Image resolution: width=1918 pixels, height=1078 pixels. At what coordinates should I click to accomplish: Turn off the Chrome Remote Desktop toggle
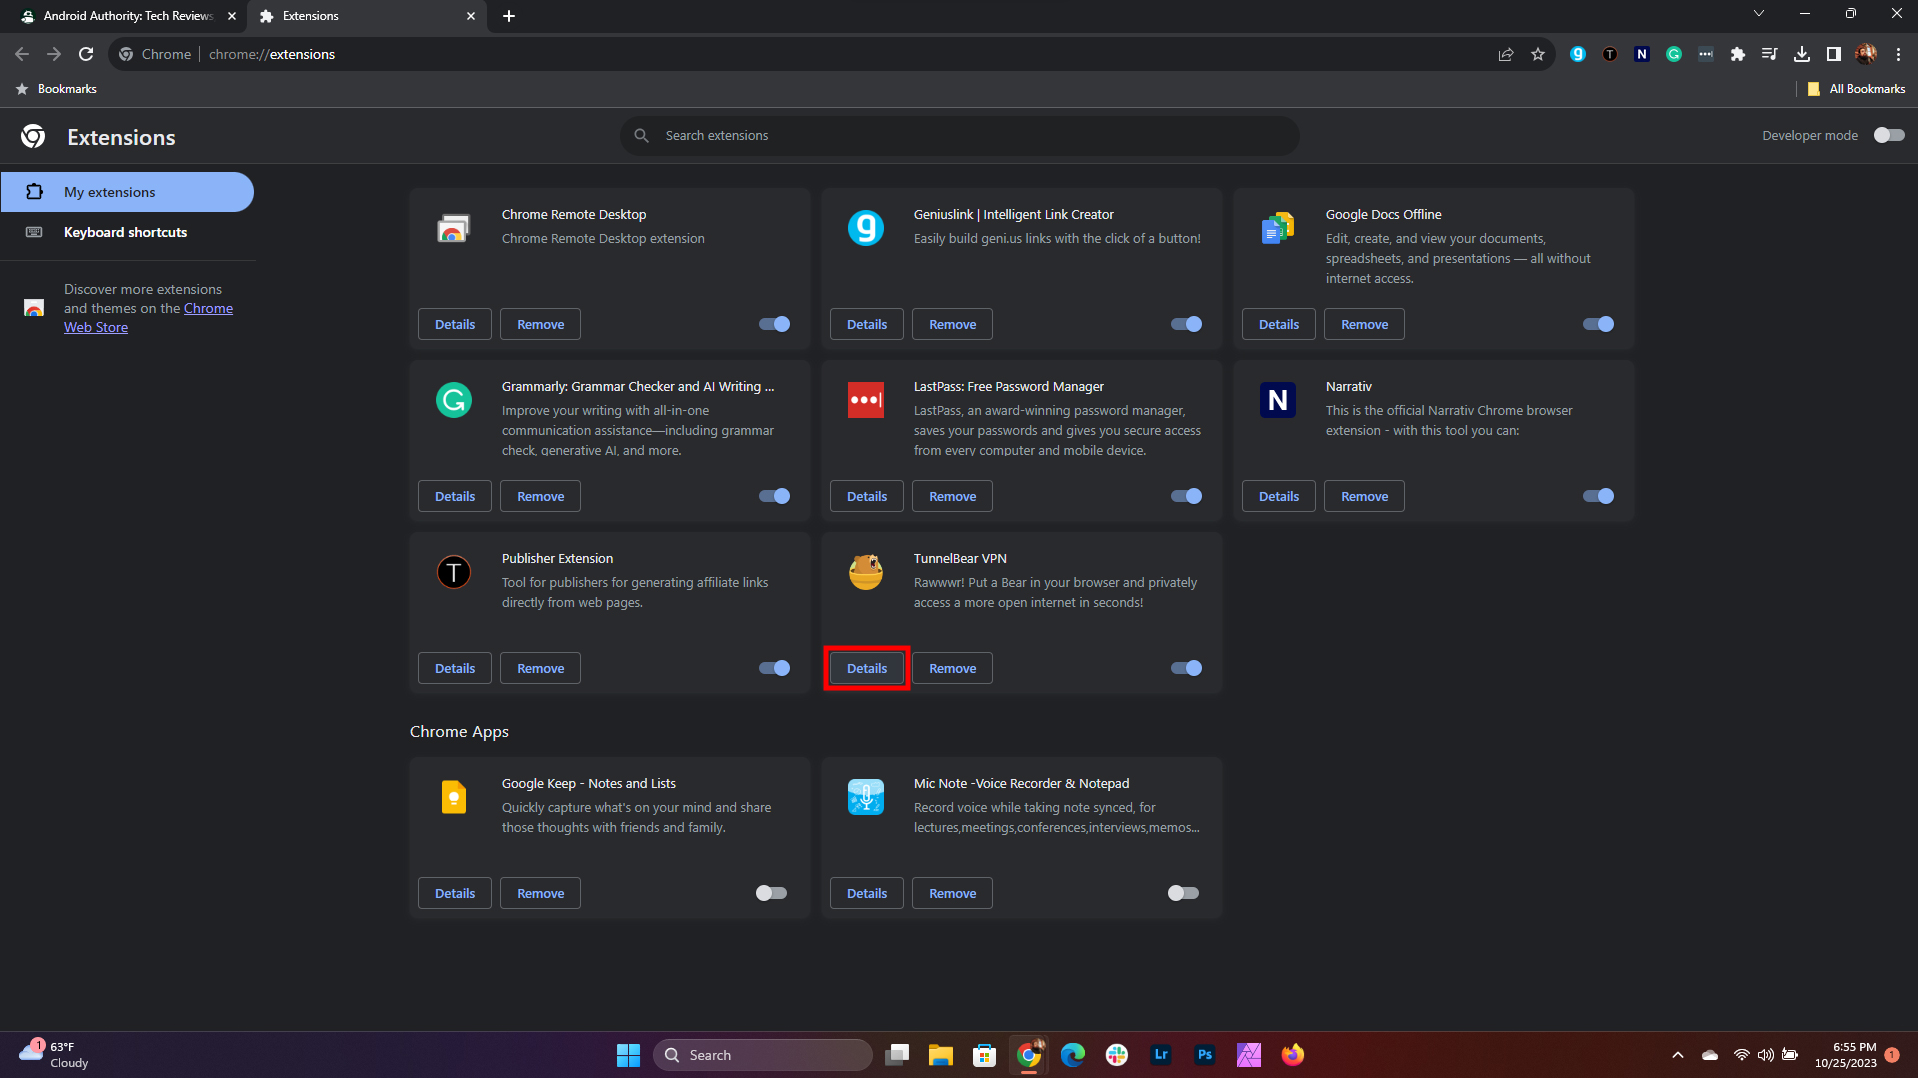tap(774, 324)
